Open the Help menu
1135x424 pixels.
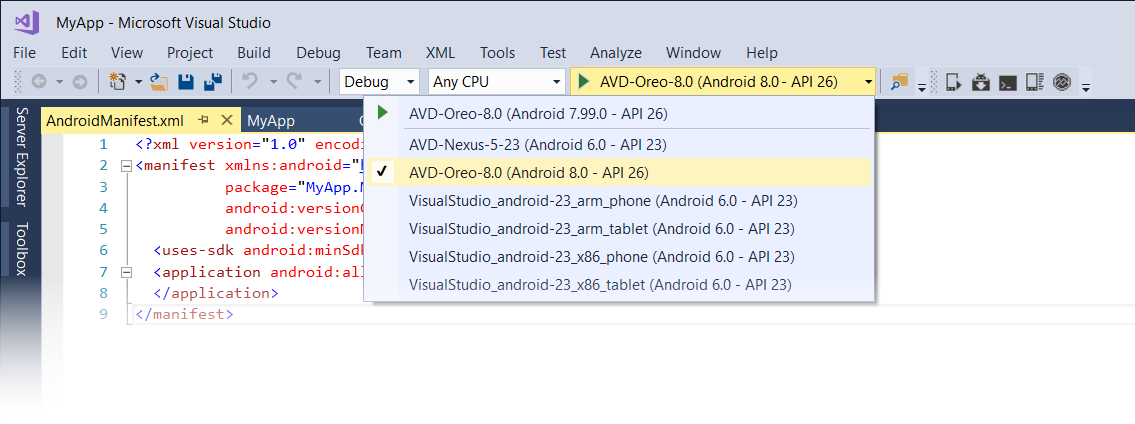[x=761, y=53]
